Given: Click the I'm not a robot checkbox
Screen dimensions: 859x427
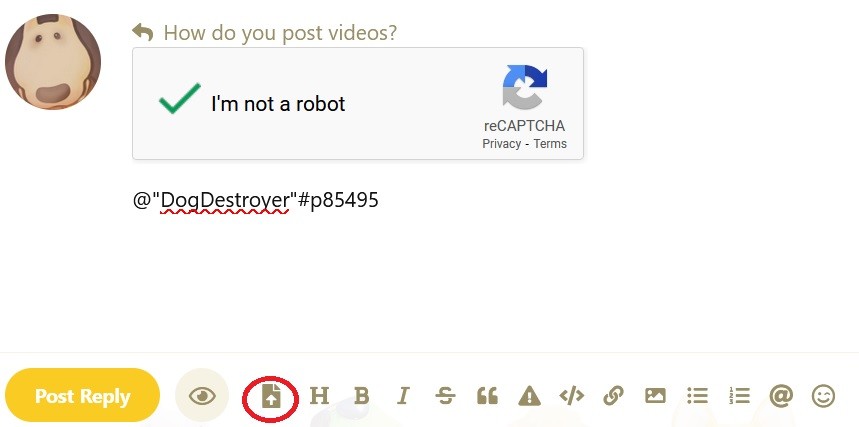Looking at the screenshot, I should coord(179,99).
